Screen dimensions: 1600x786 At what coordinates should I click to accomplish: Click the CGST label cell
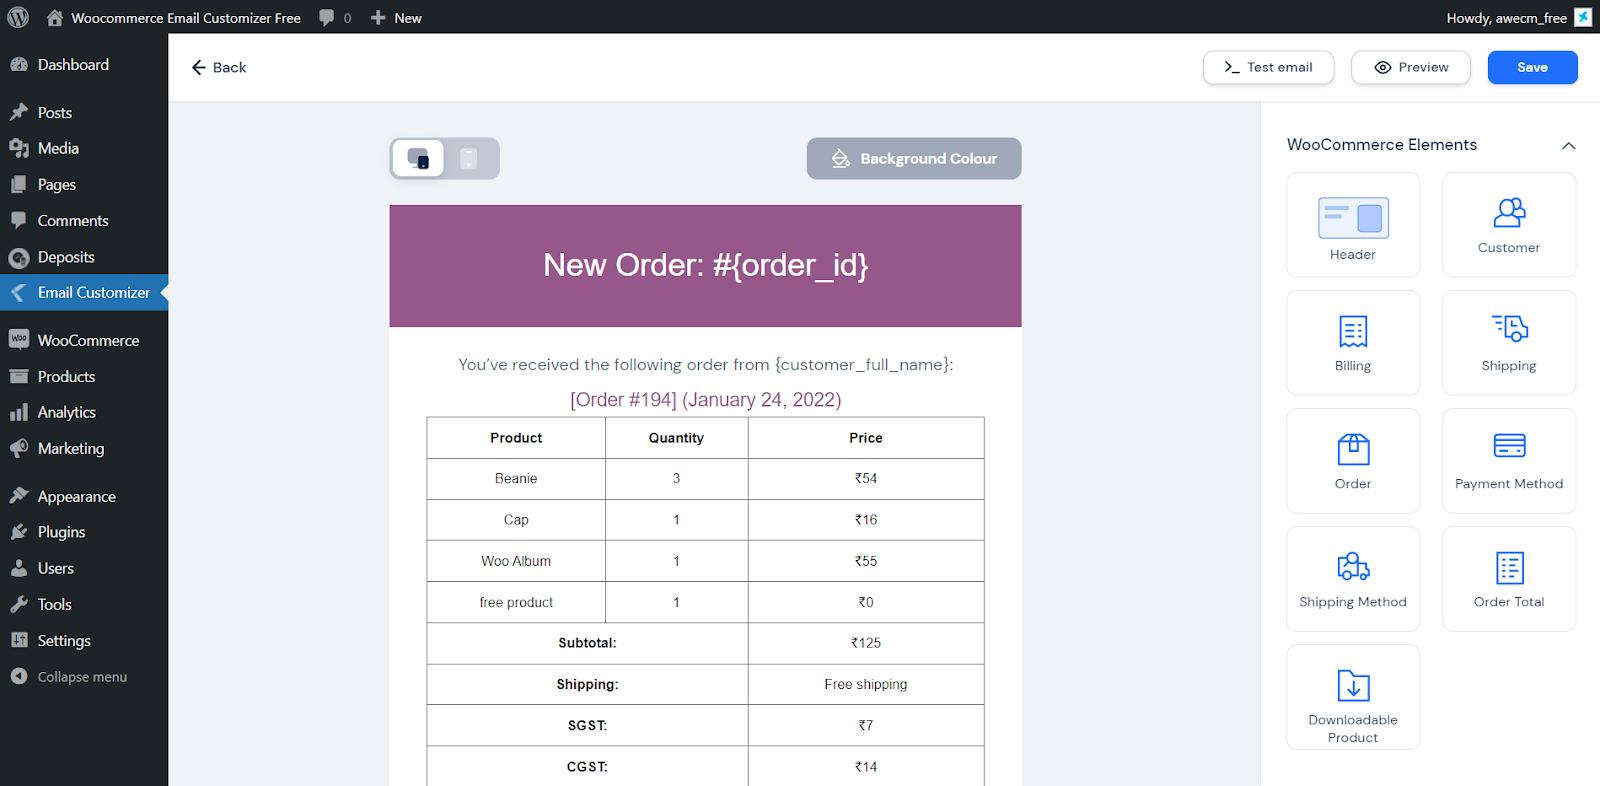pos(587,767)
